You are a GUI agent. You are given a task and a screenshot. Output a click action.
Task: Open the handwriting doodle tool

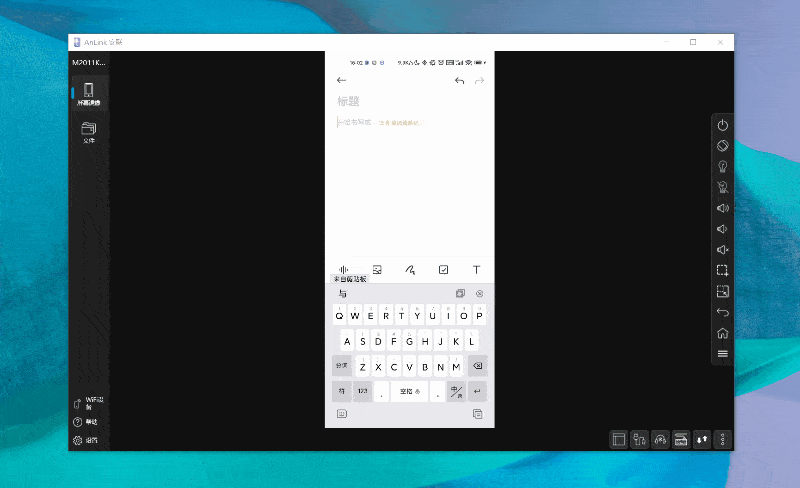(410, 270)
